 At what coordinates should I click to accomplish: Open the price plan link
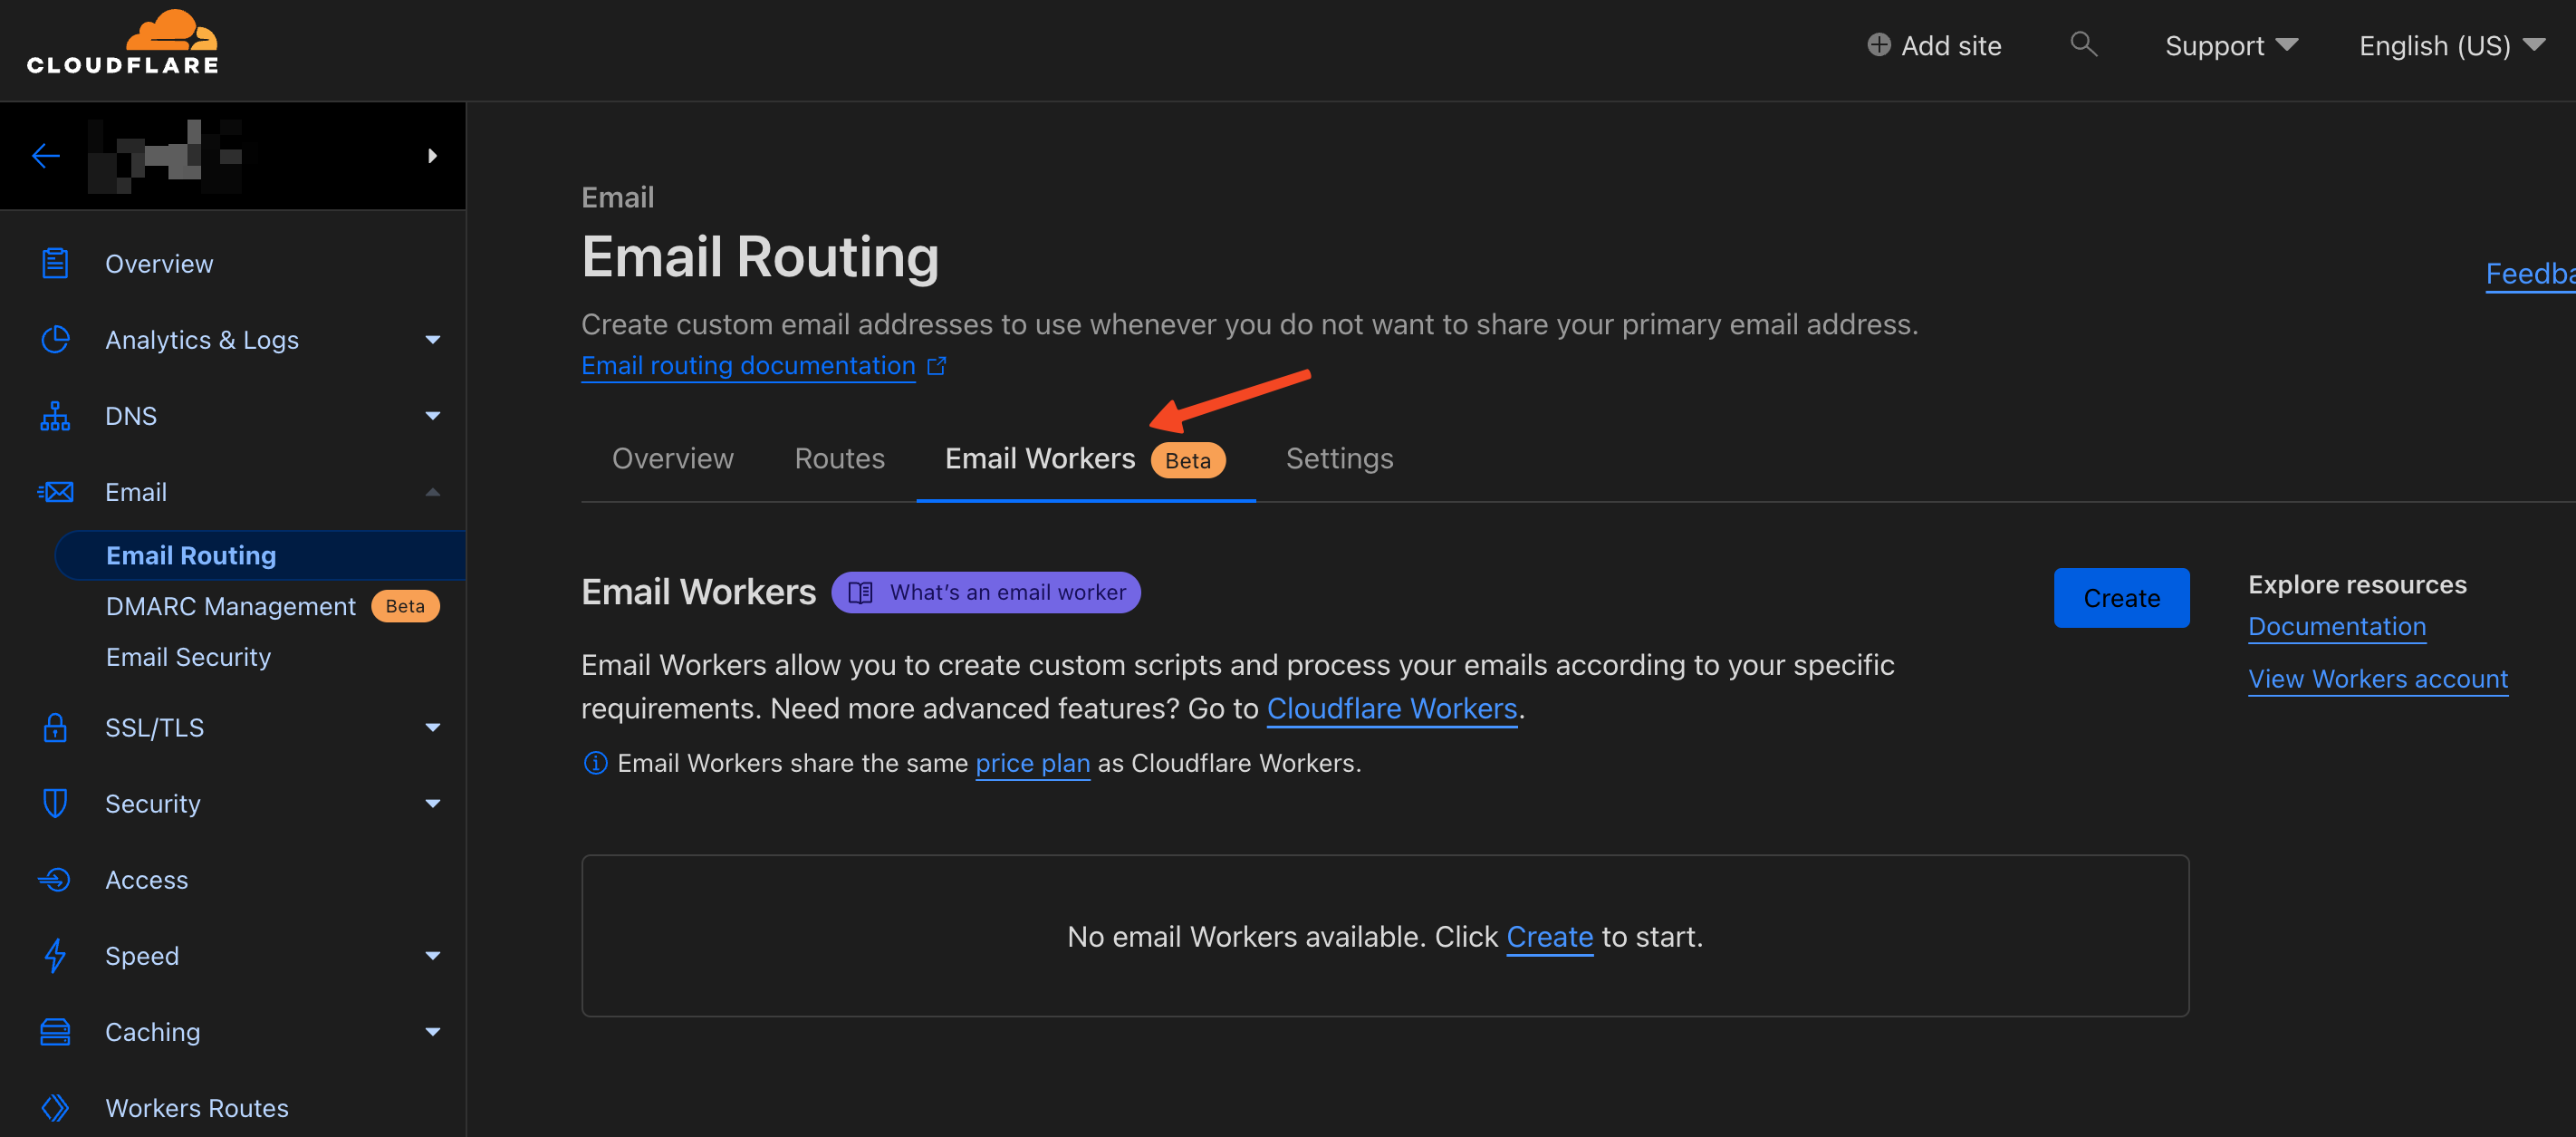pyautogui.click(x=1032, y=764)
